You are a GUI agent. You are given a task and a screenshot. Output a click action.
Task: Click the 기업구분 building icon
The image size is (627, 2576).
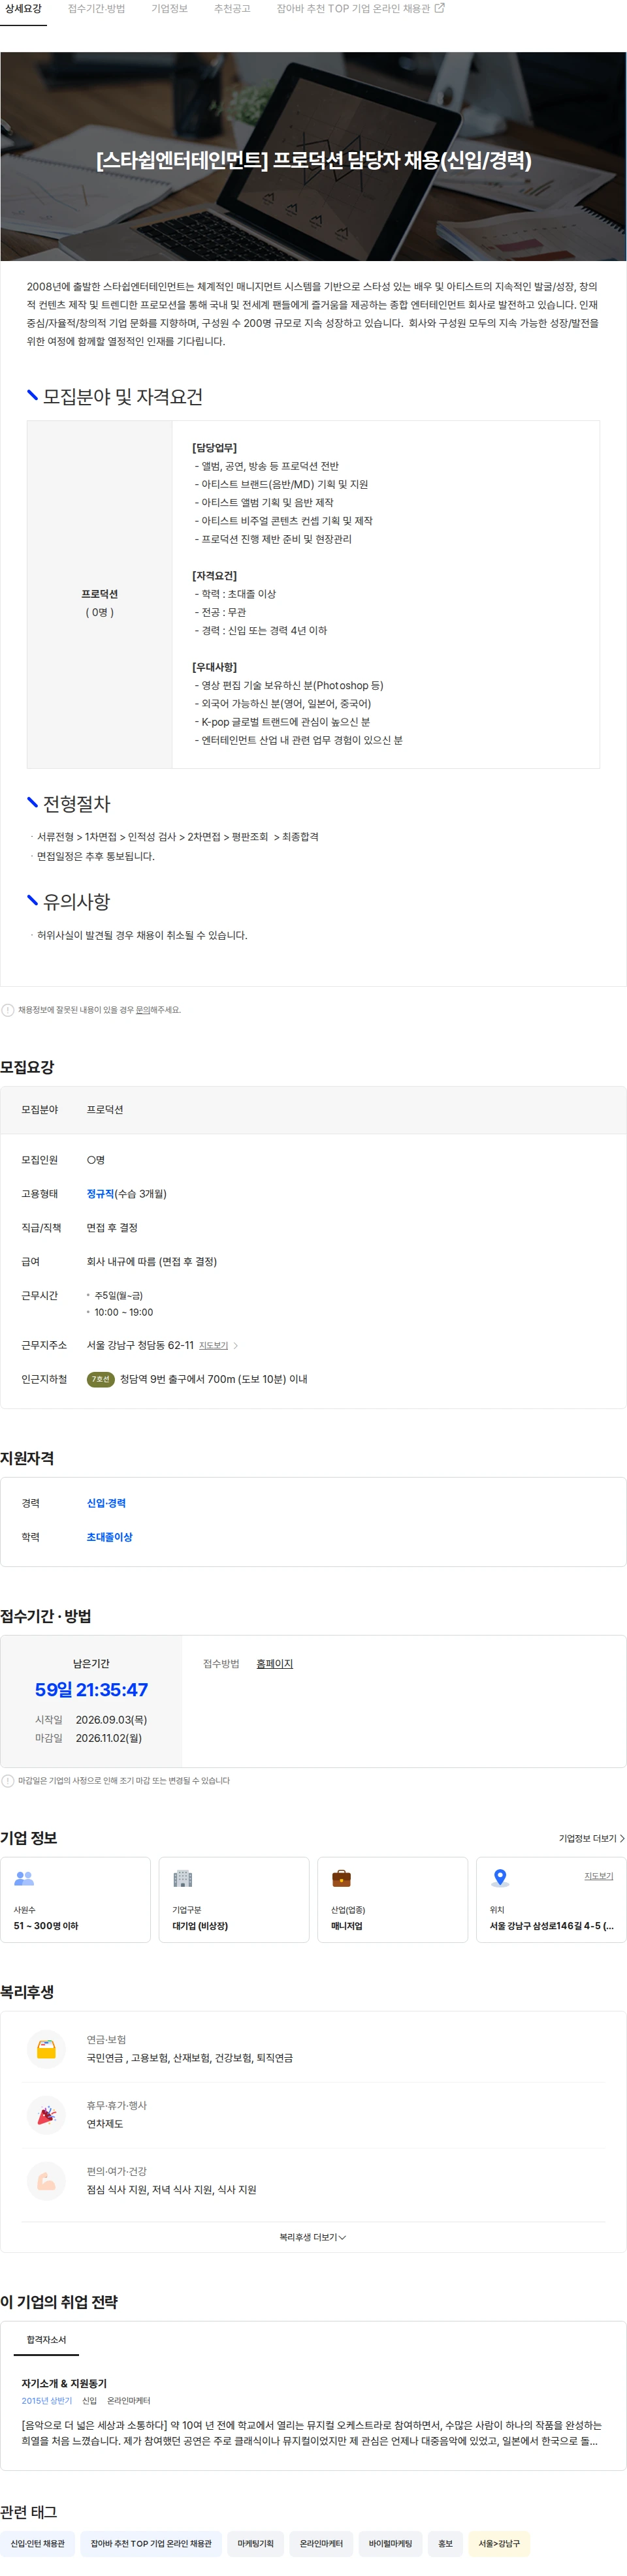click(x=182, y=1879)
